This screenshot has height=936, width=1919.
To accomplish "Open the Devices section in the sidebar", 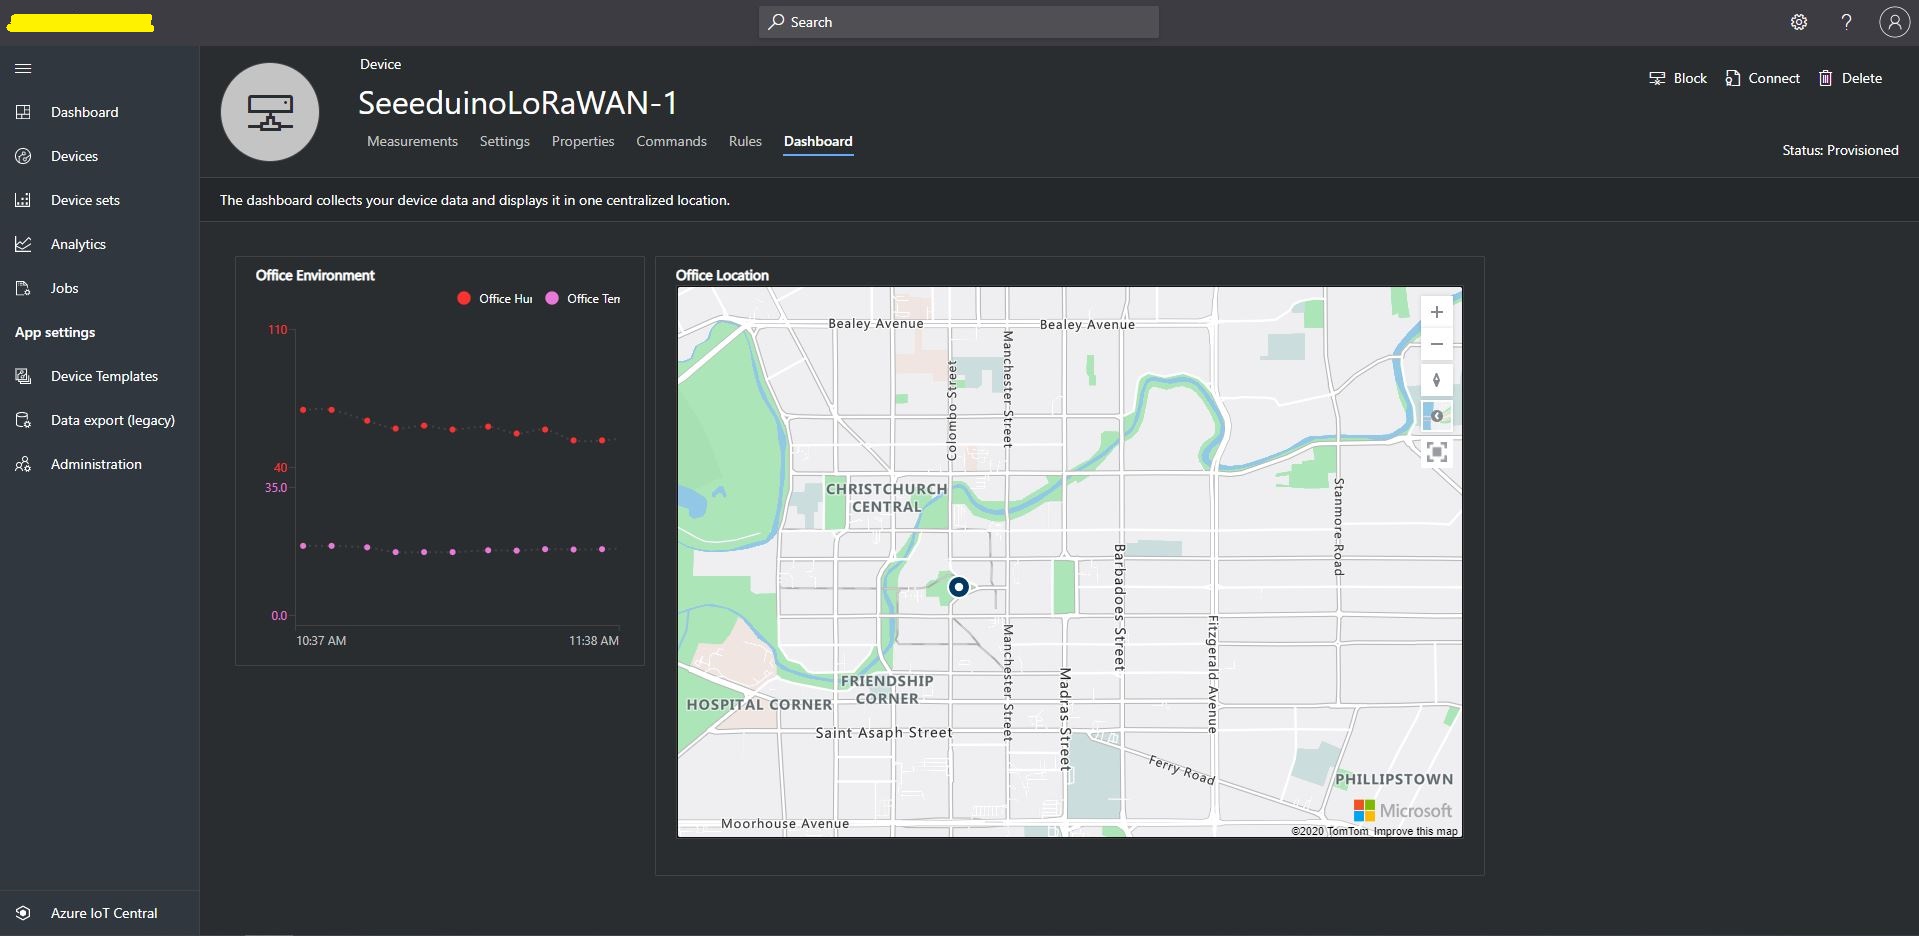I will [x=74, y=156].
